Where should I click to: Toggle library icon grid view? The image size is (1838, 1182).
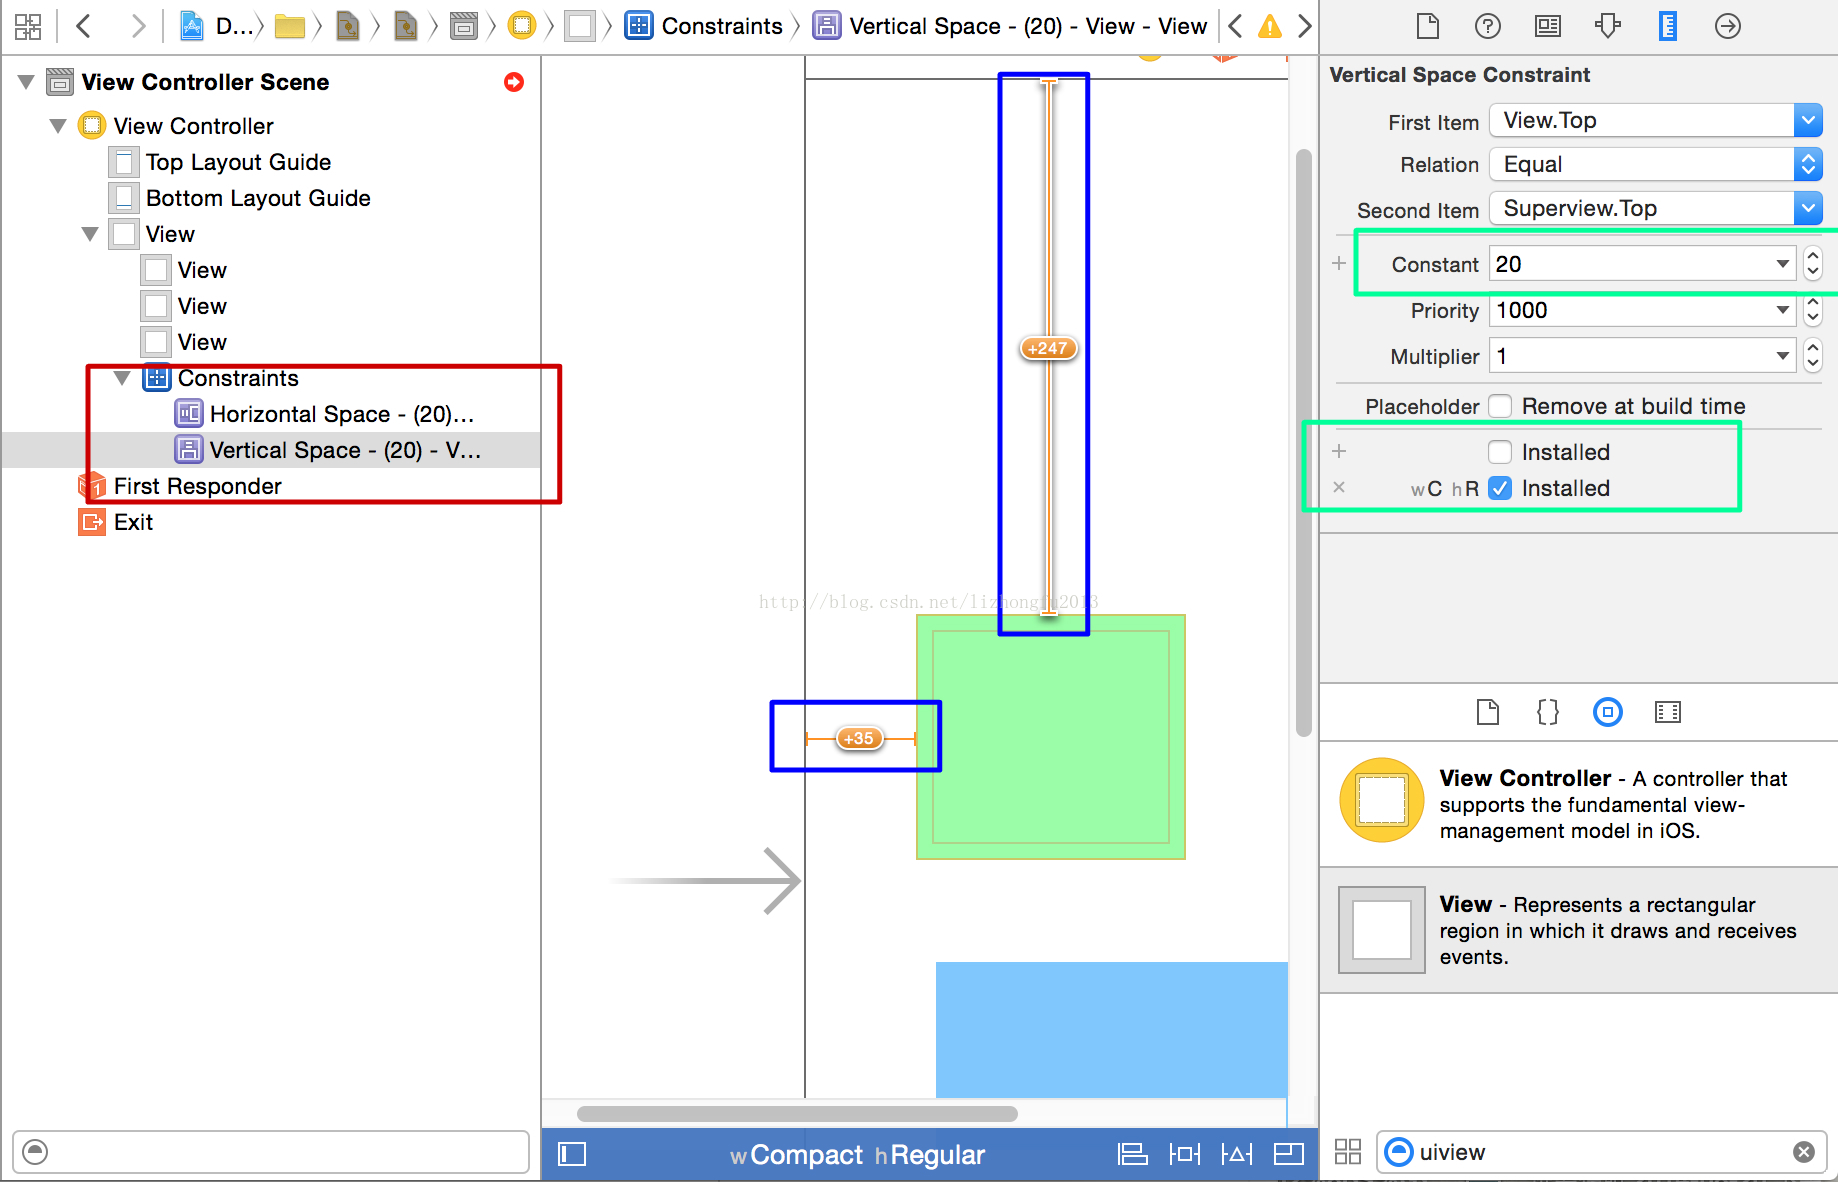[1348, 1152]
